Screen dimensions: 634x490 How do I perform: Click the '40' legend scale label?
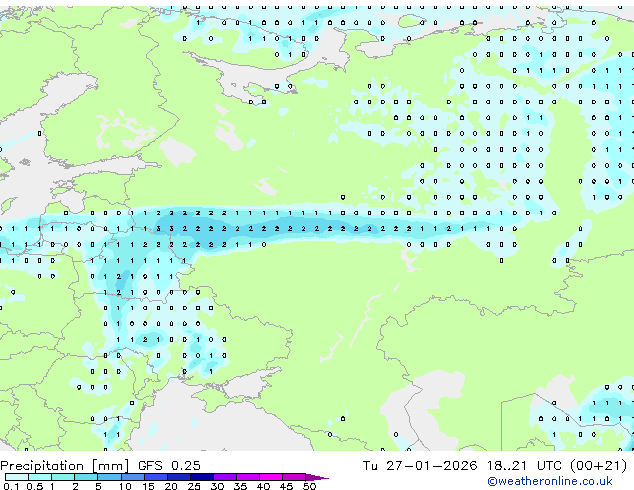(263, 486)
